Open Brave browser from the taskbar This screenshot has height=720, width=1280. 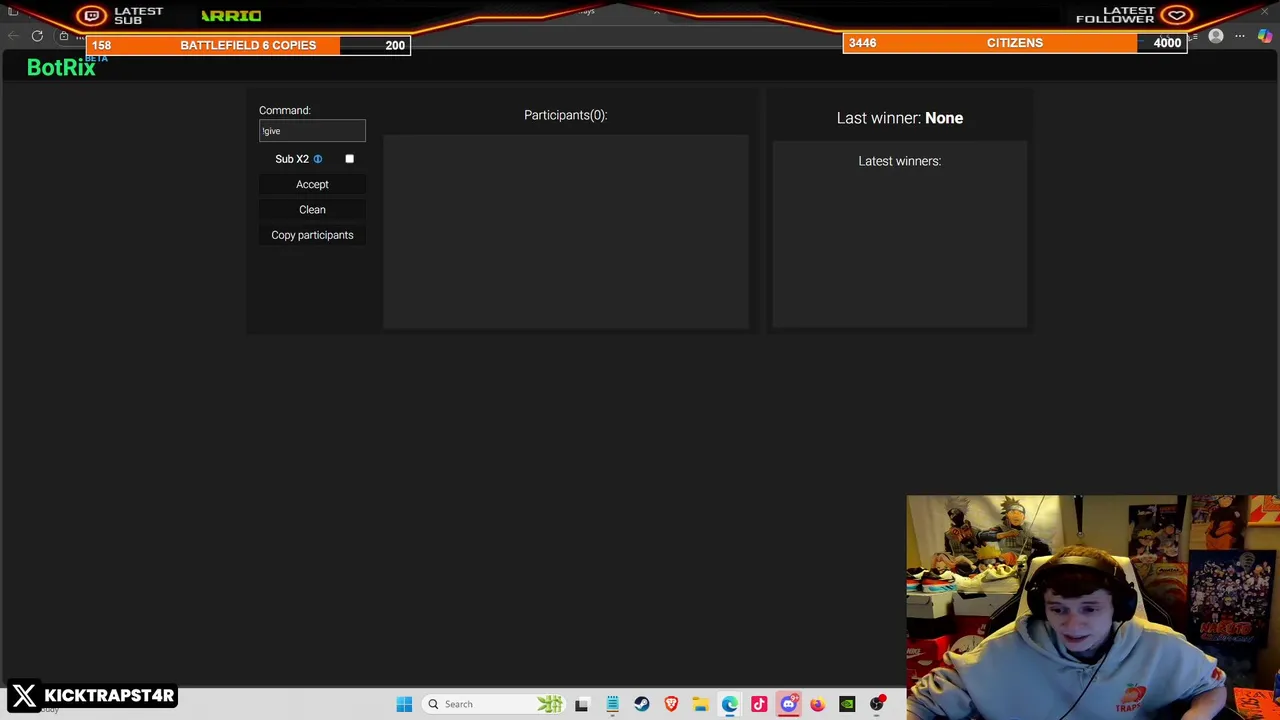(x=671, y=704)
